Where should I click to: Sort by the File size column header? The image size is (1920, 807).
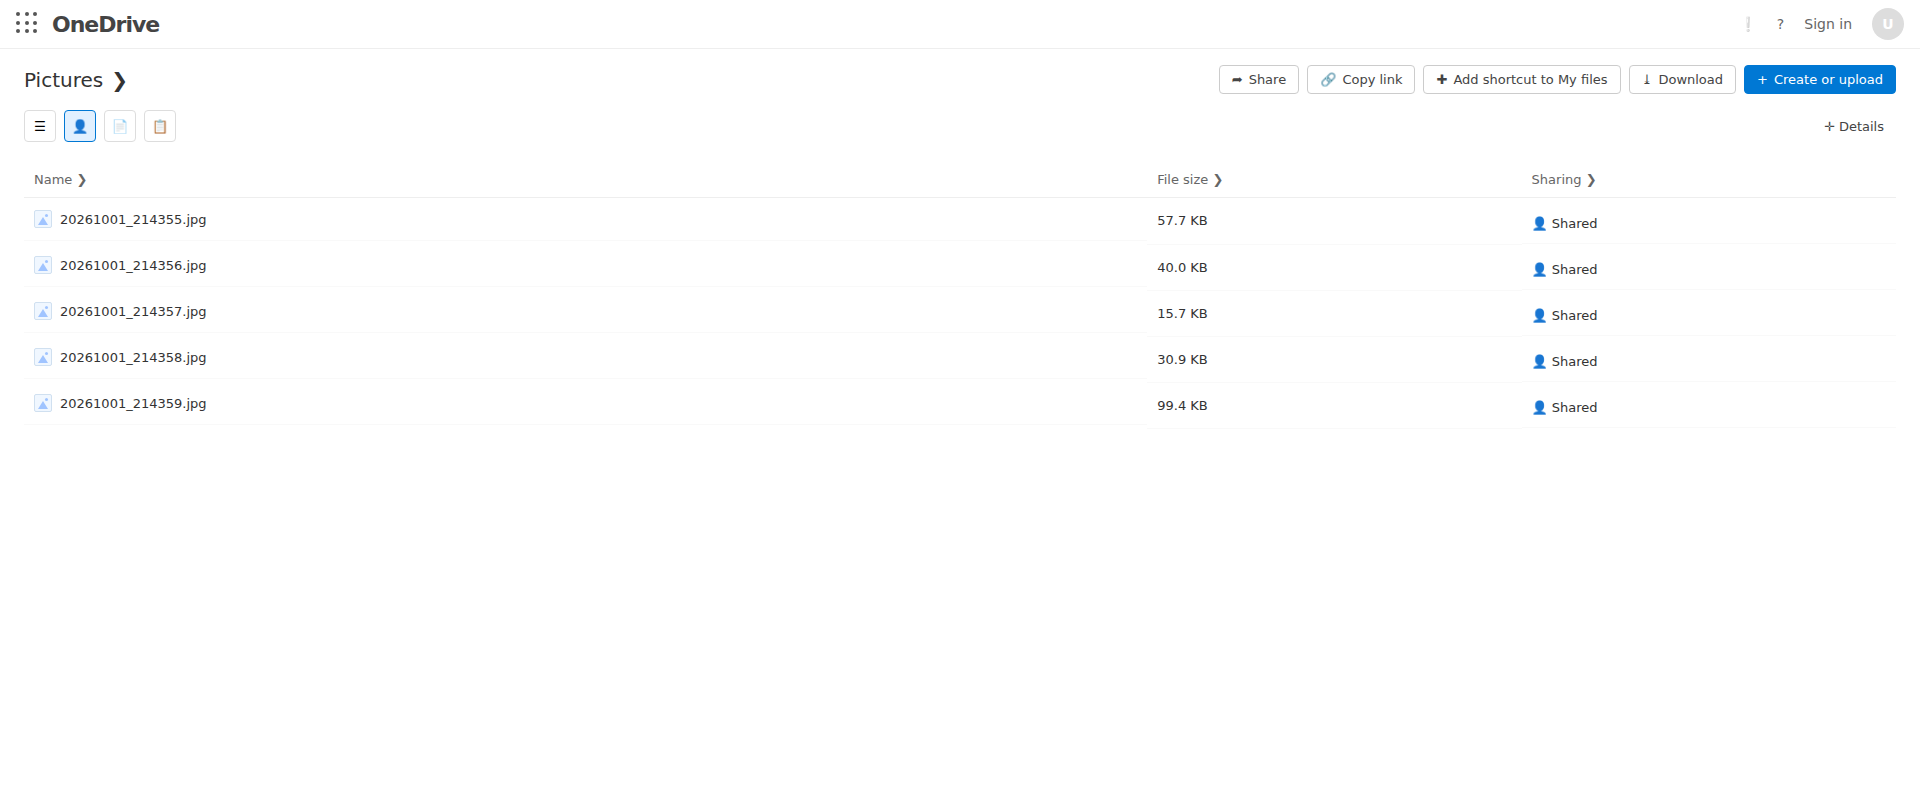click(1190, 180)
